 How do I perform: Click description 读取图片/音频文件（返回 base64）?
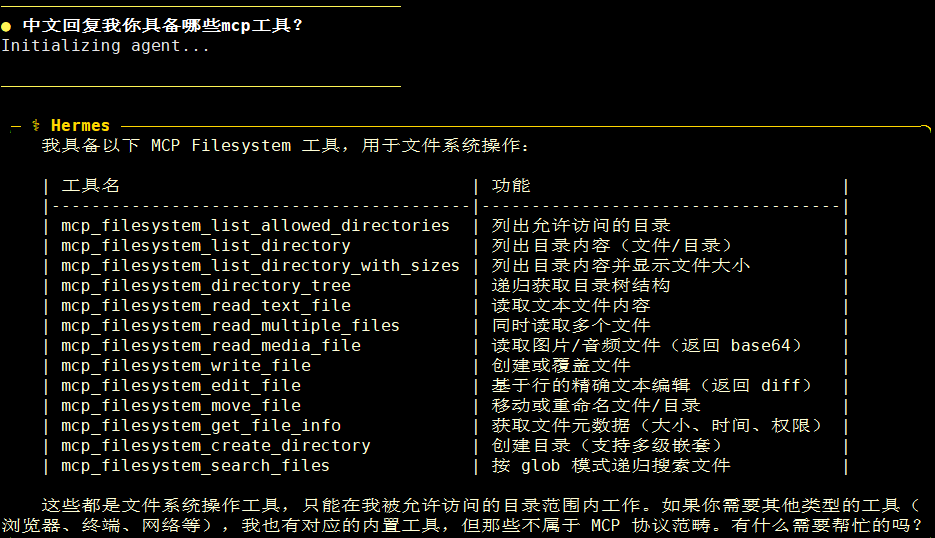pyautogui.click(x=646, y=345)
